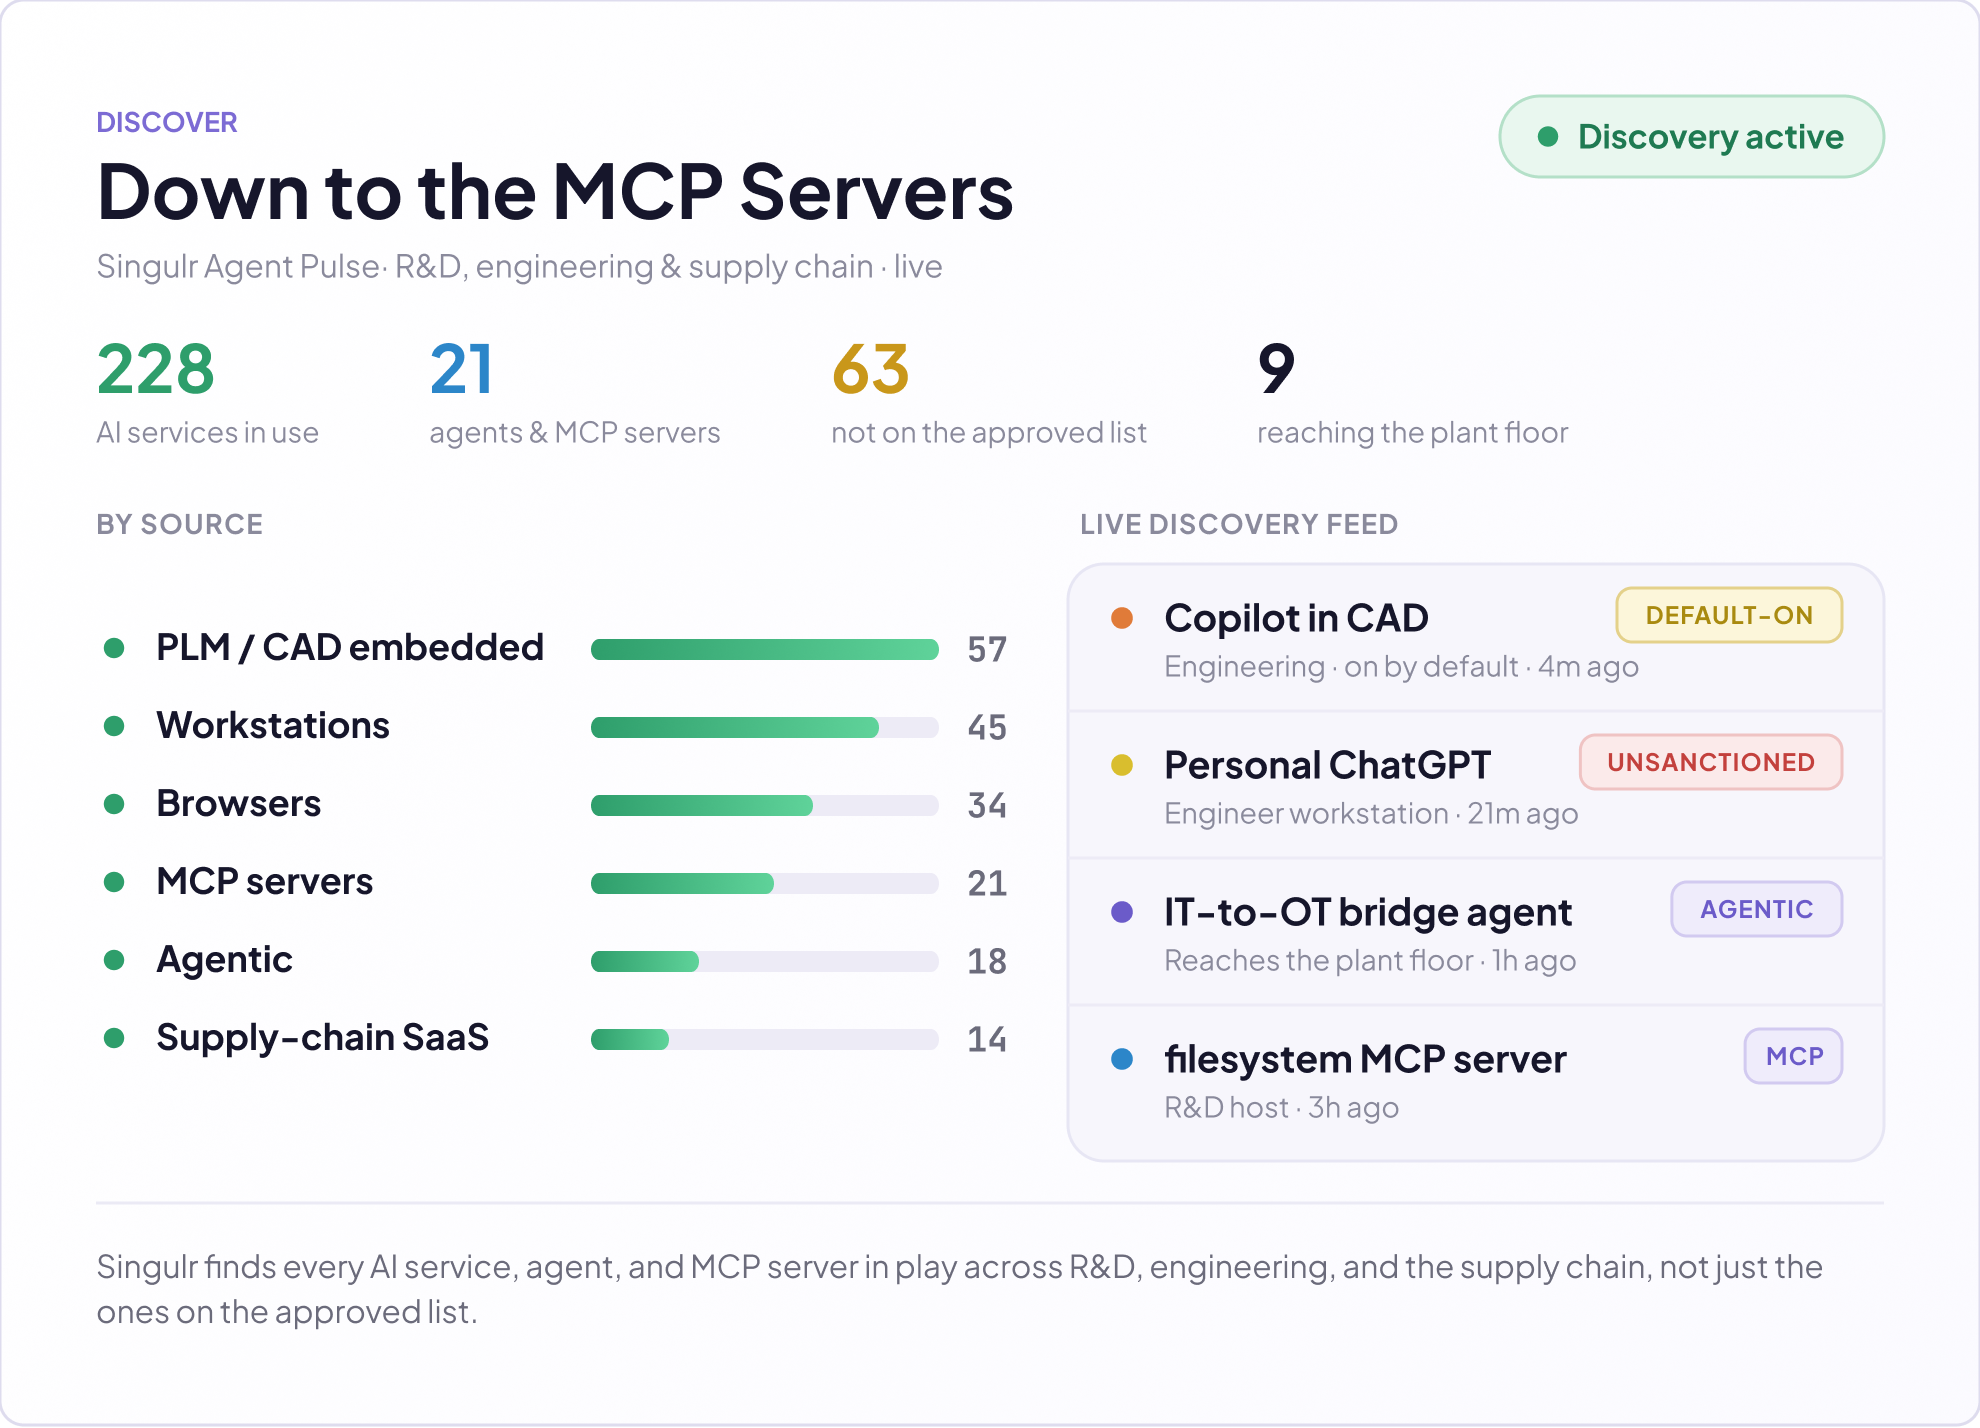Click the 21 agents & MCP servers stat
This screenshot has height=1428, width=1980.
click(574, 393)
